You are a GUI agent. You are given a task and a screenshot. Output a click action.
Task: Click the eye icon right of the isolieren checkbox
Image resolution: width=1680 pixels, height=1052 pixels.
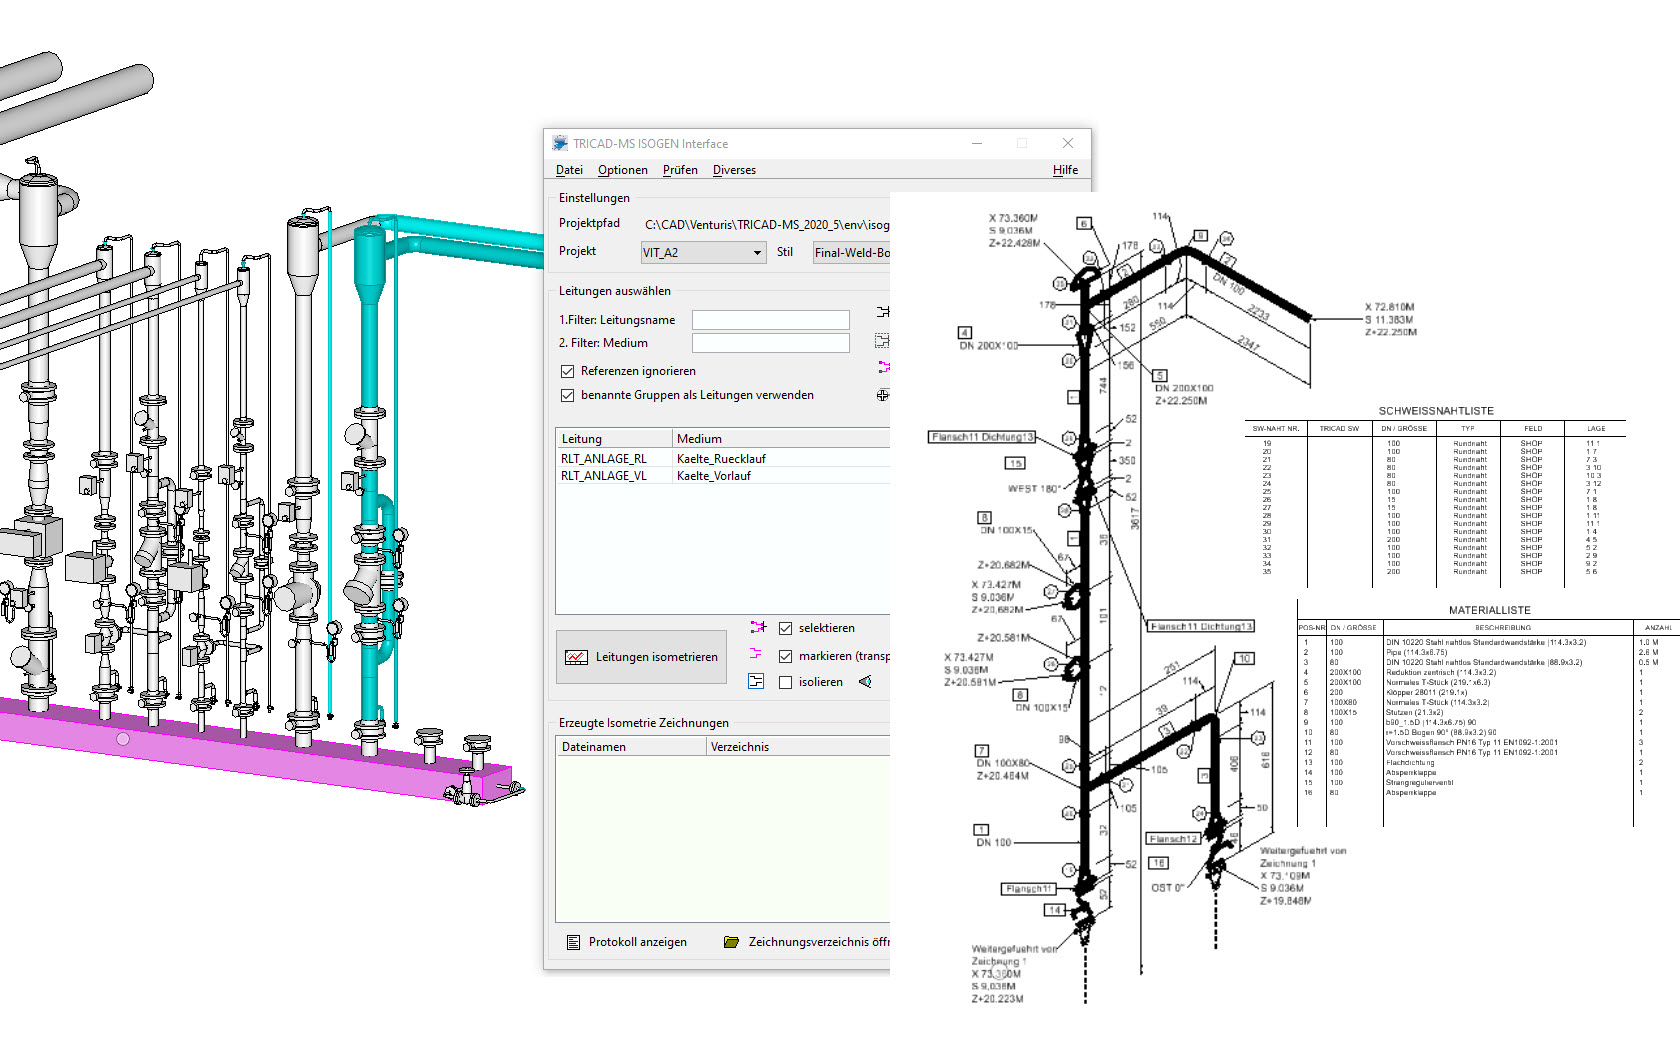coord(864,681)
